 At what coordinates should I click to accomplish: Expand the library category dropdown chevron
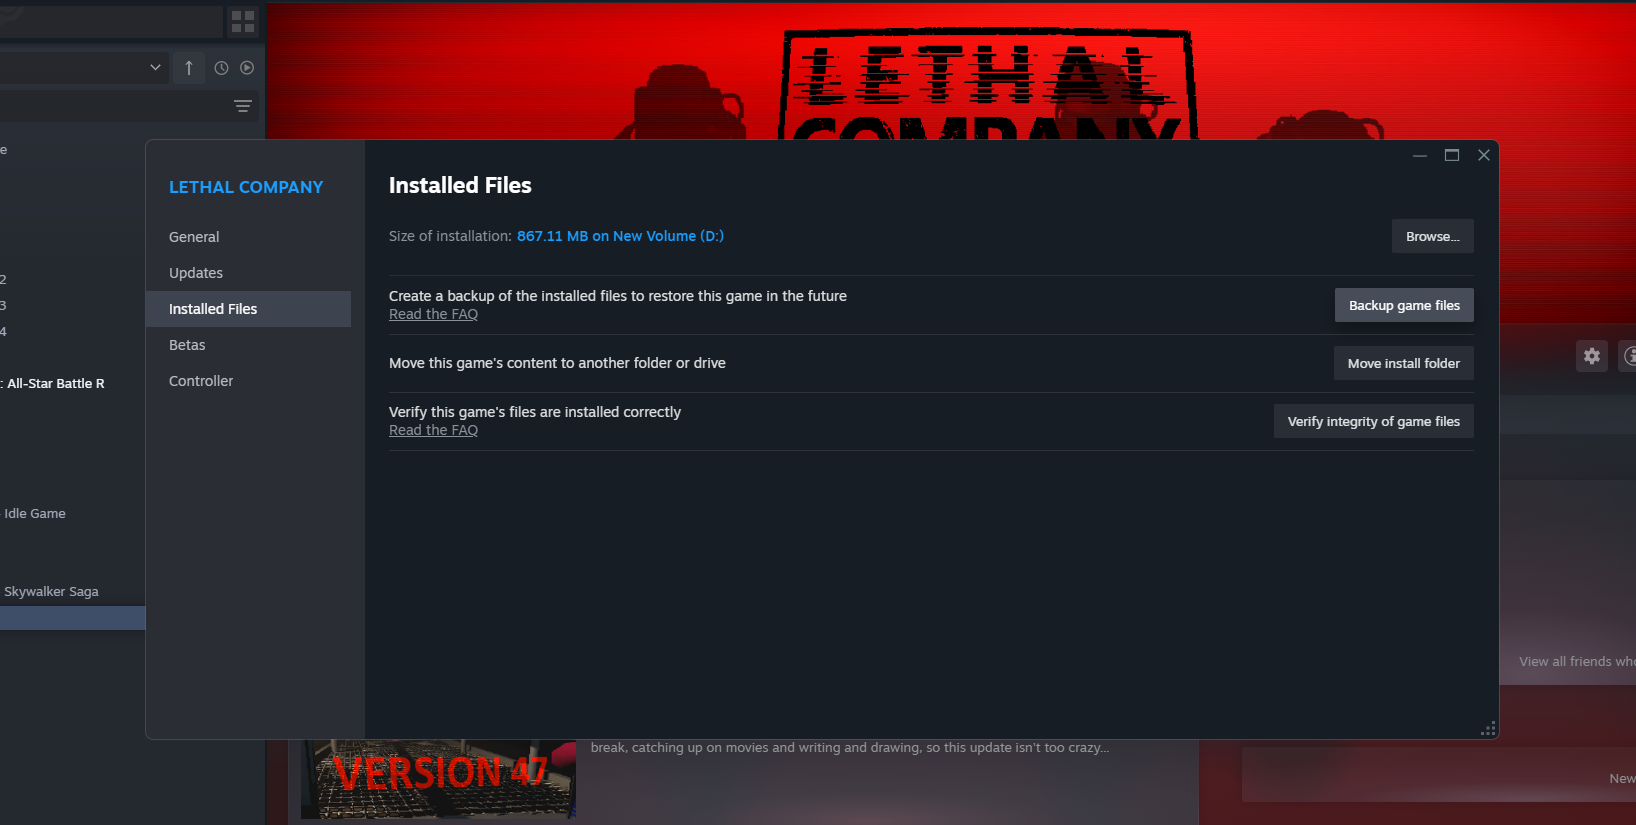[x=155, y=68]
